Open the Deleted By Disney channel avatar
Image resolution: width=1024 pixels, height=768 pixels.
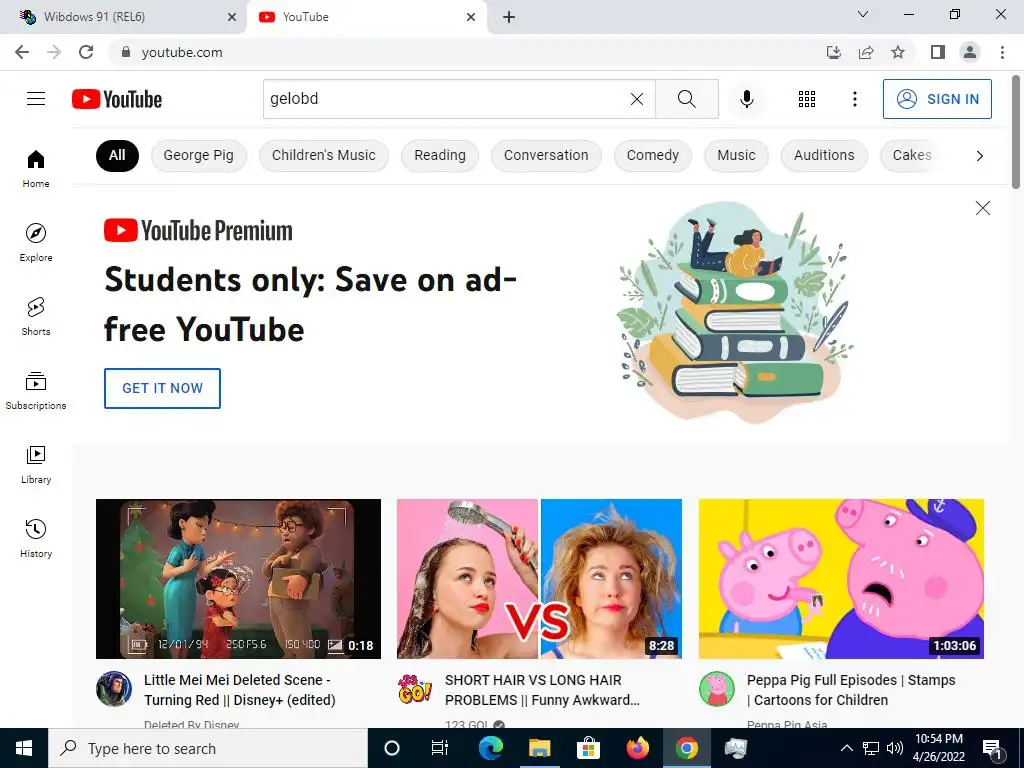coord(114,689)
